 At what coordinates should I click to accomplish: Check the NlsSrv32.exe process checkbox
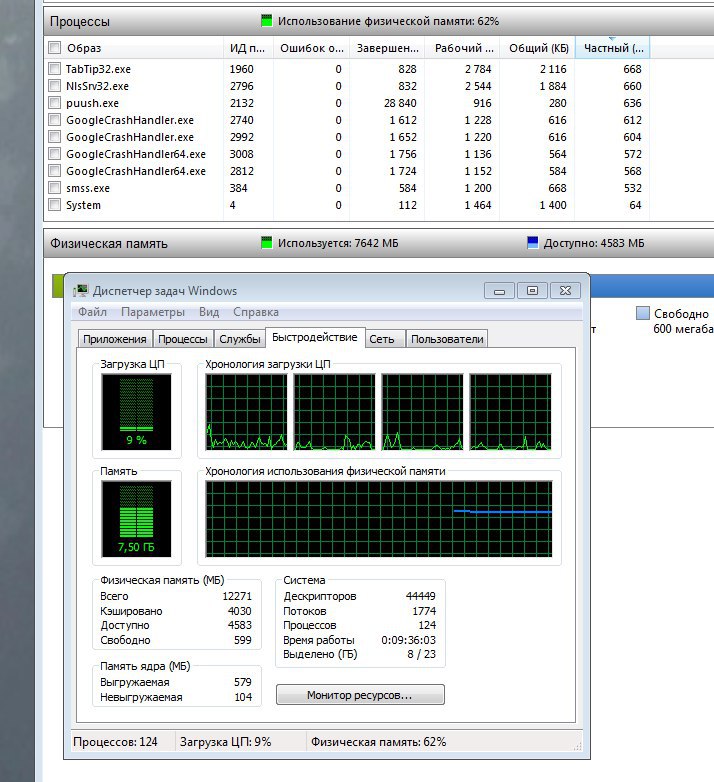click(54, 85)
